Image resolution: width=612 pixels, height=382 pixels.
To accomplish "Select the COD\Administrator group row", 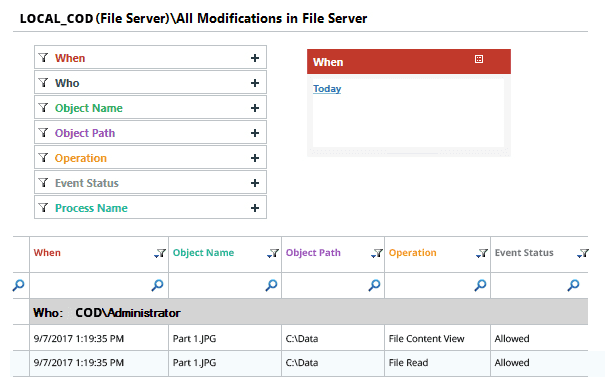I will [x=308, y=313].
